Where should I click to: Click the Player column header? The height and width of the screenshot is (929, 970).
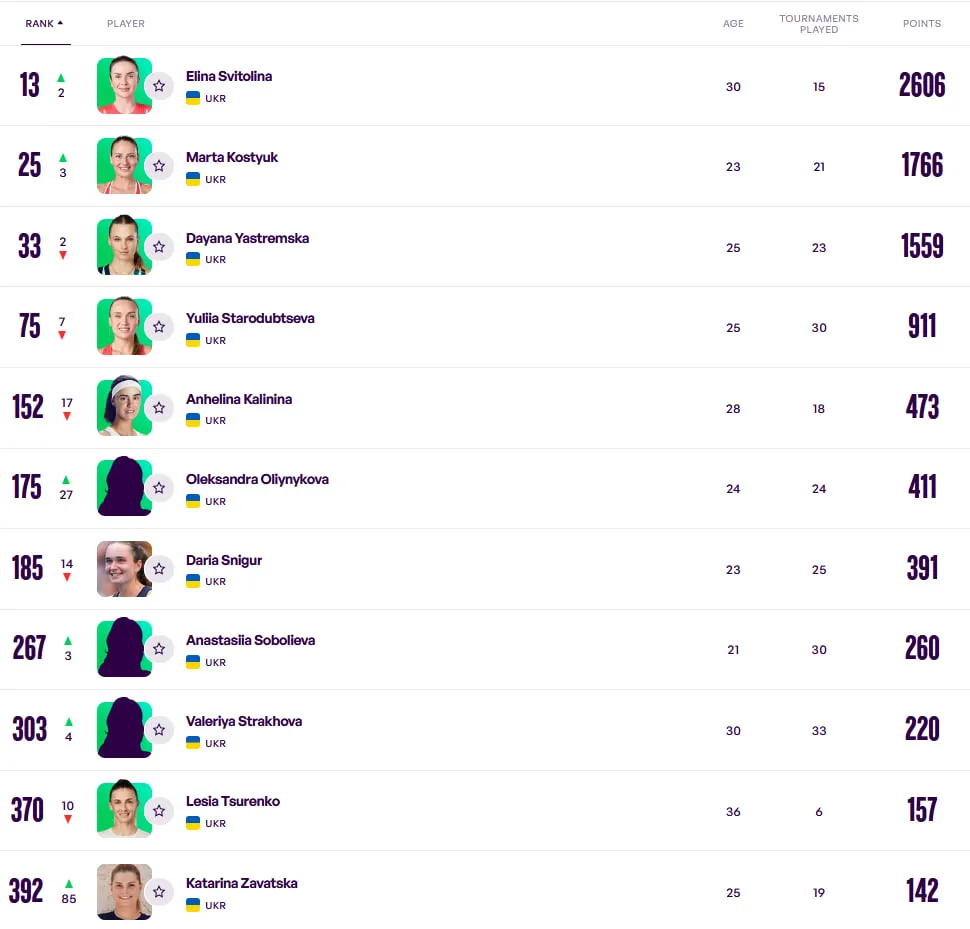tap(126, 24)
